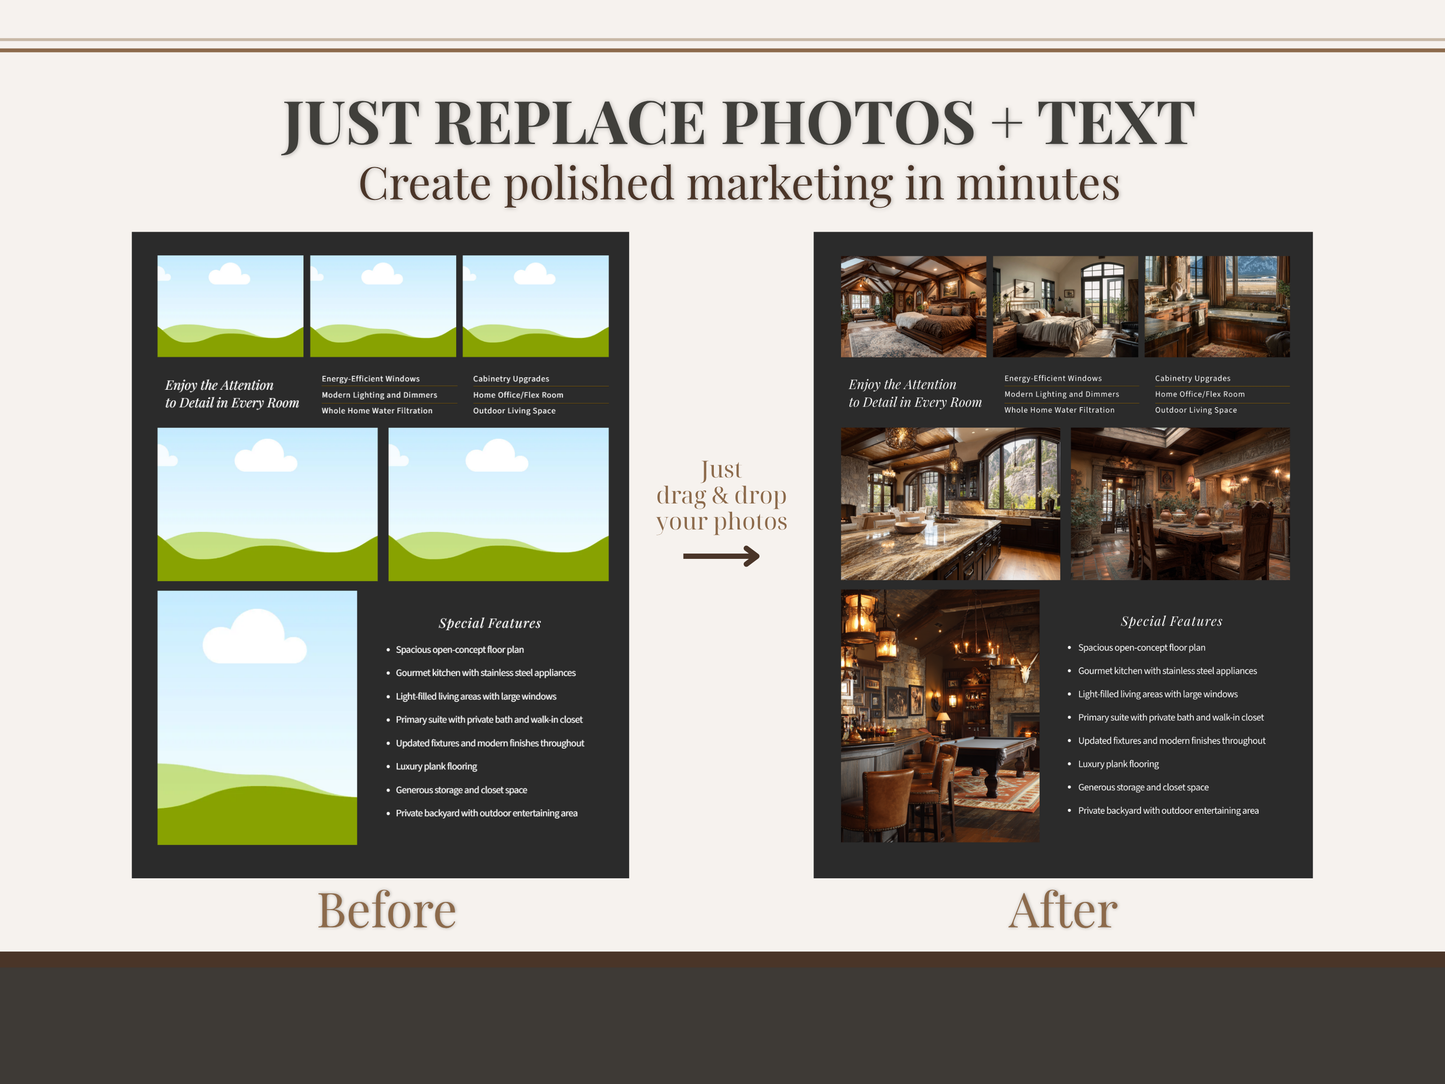Click "Gourmet kitchen with stainless steel appliances" in After page
1445x1084 pixels.
pos(1168,671)
